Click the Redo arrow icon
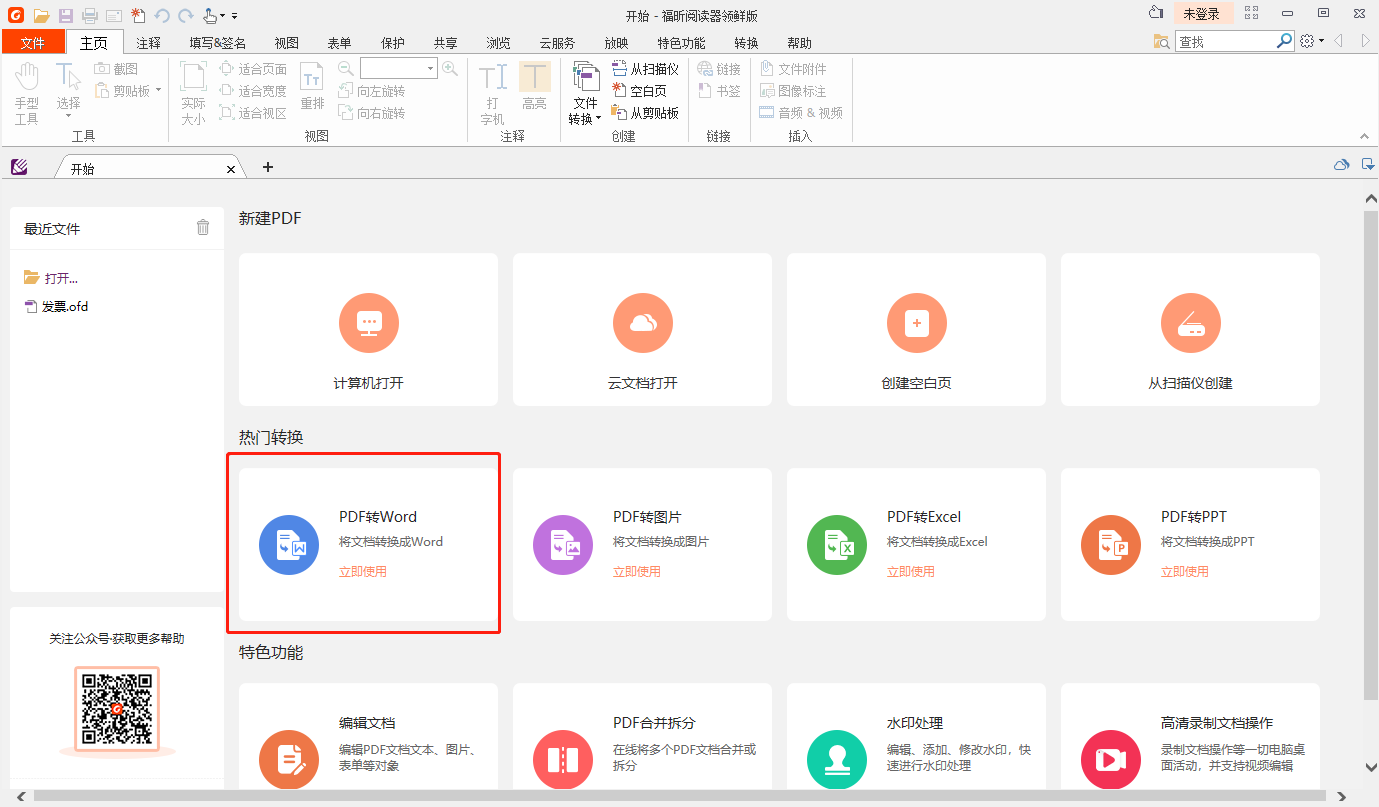 tap(185, 15)
